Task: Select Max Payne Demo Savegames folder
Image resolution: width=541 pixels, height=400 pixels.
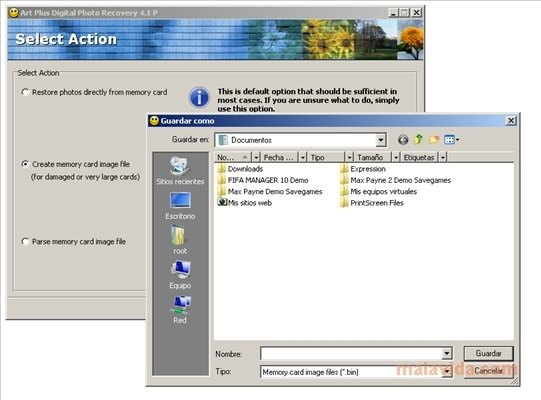Action: (x=270, y=192)
